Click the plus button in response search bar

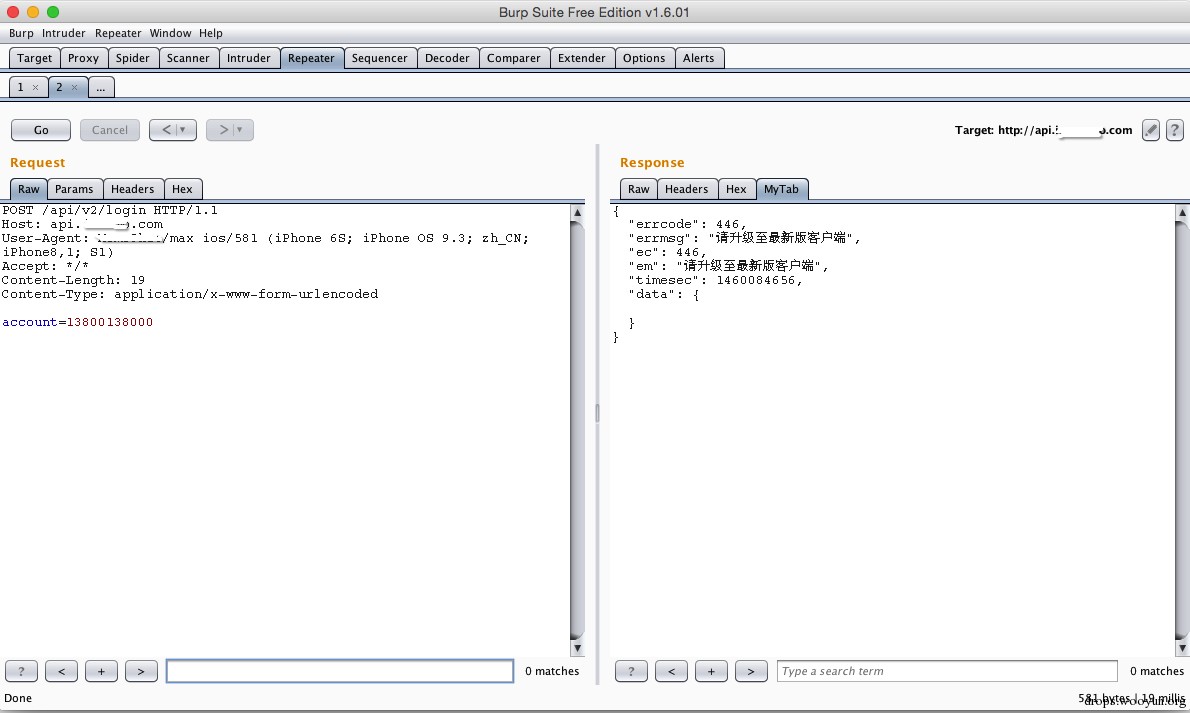point(711,671)
